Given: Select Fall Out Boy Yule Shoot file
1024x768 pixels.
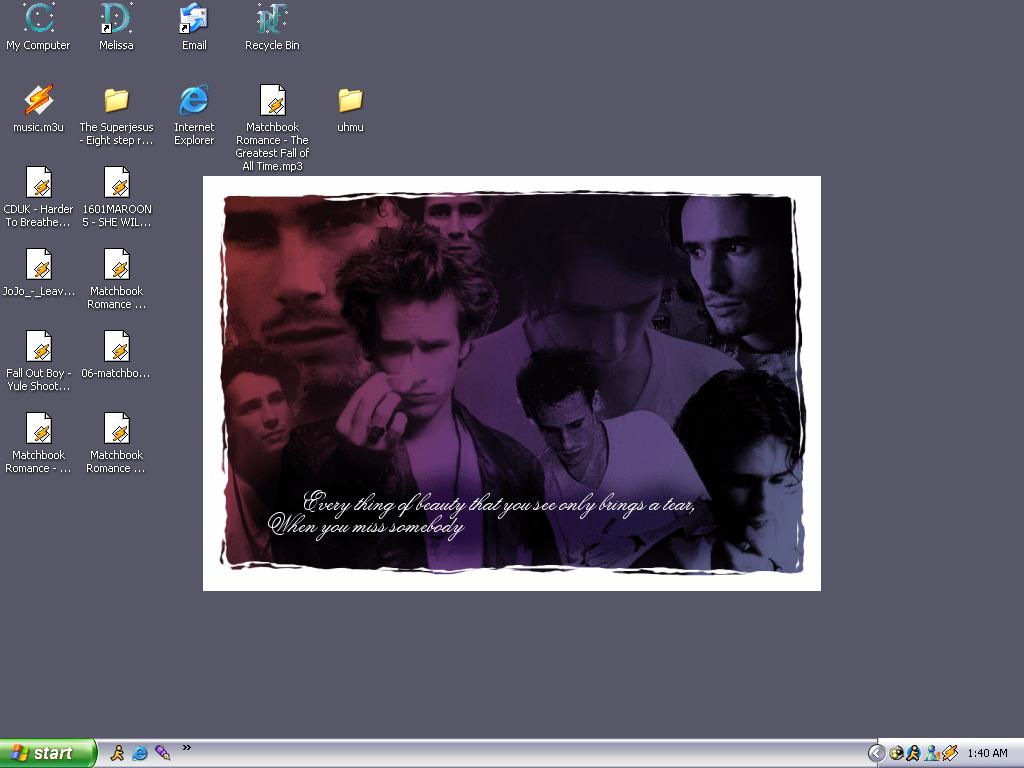Looking at the screenshot, I should click(38, 347).
